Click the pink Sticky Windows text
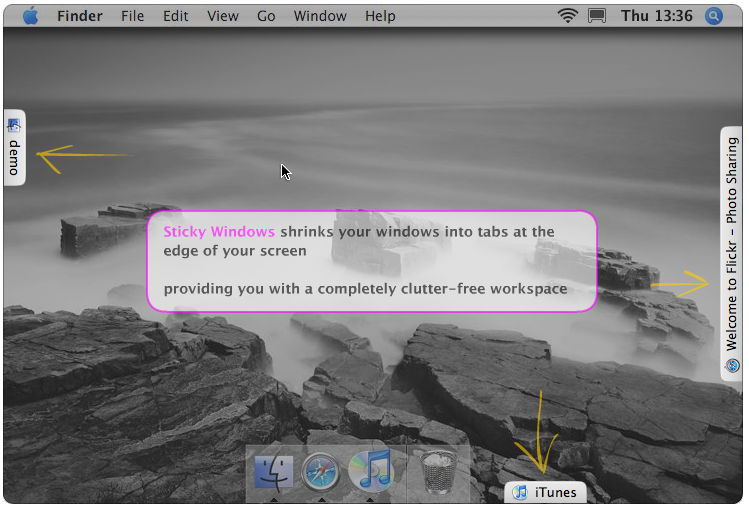The image size is (749, 505). [219, 231]
